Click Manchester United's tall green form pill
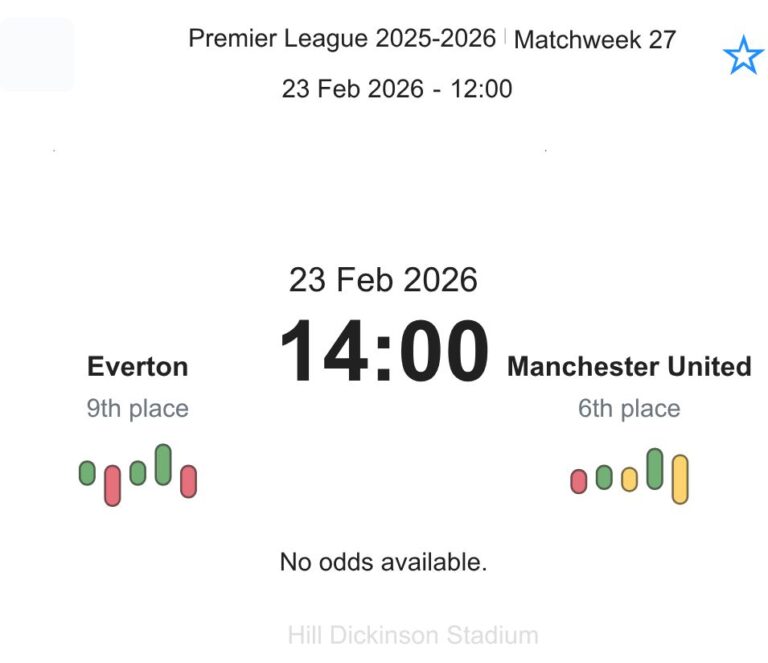Screen dimensions: 768x663 pos(655,468)
